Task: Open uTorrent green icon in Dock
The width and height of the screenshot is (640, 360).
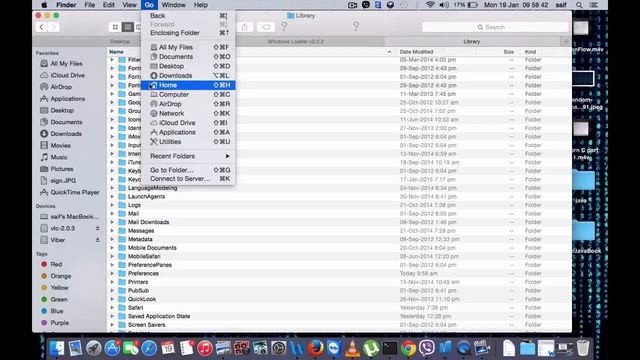Action: (x=371, y=348)
